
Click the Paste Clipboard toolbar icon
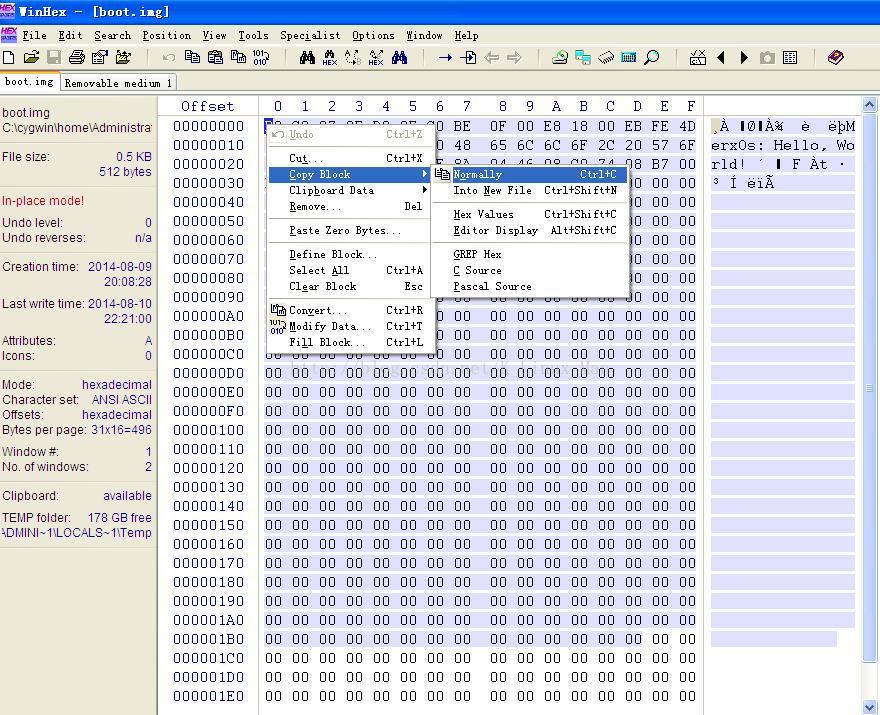pos(216,57)
